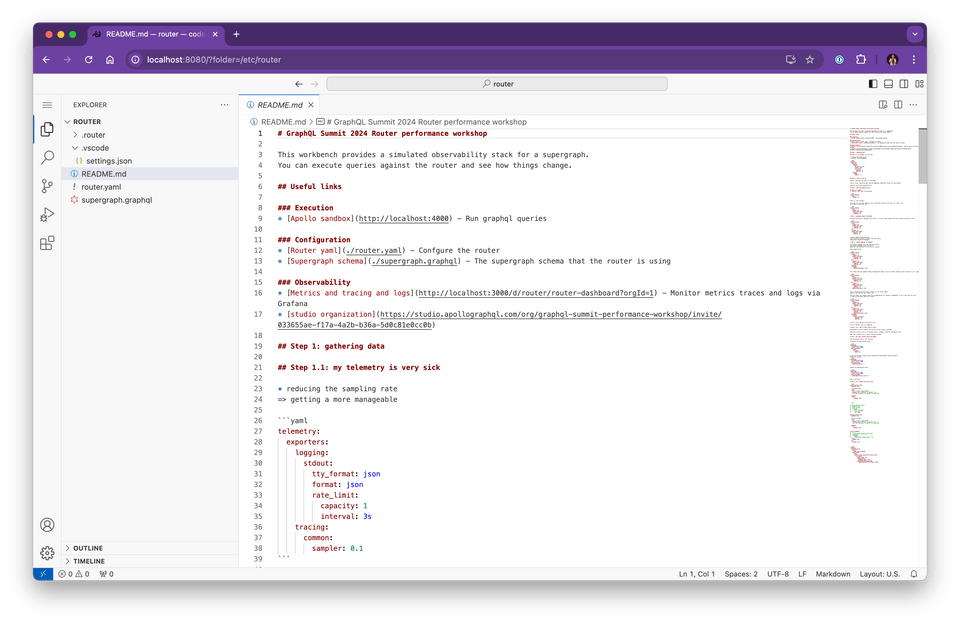Image resolution: width=960 pixels, height=624 pixels.
Task: Bookmark this page with the star icon
Action: pos(810,59)
